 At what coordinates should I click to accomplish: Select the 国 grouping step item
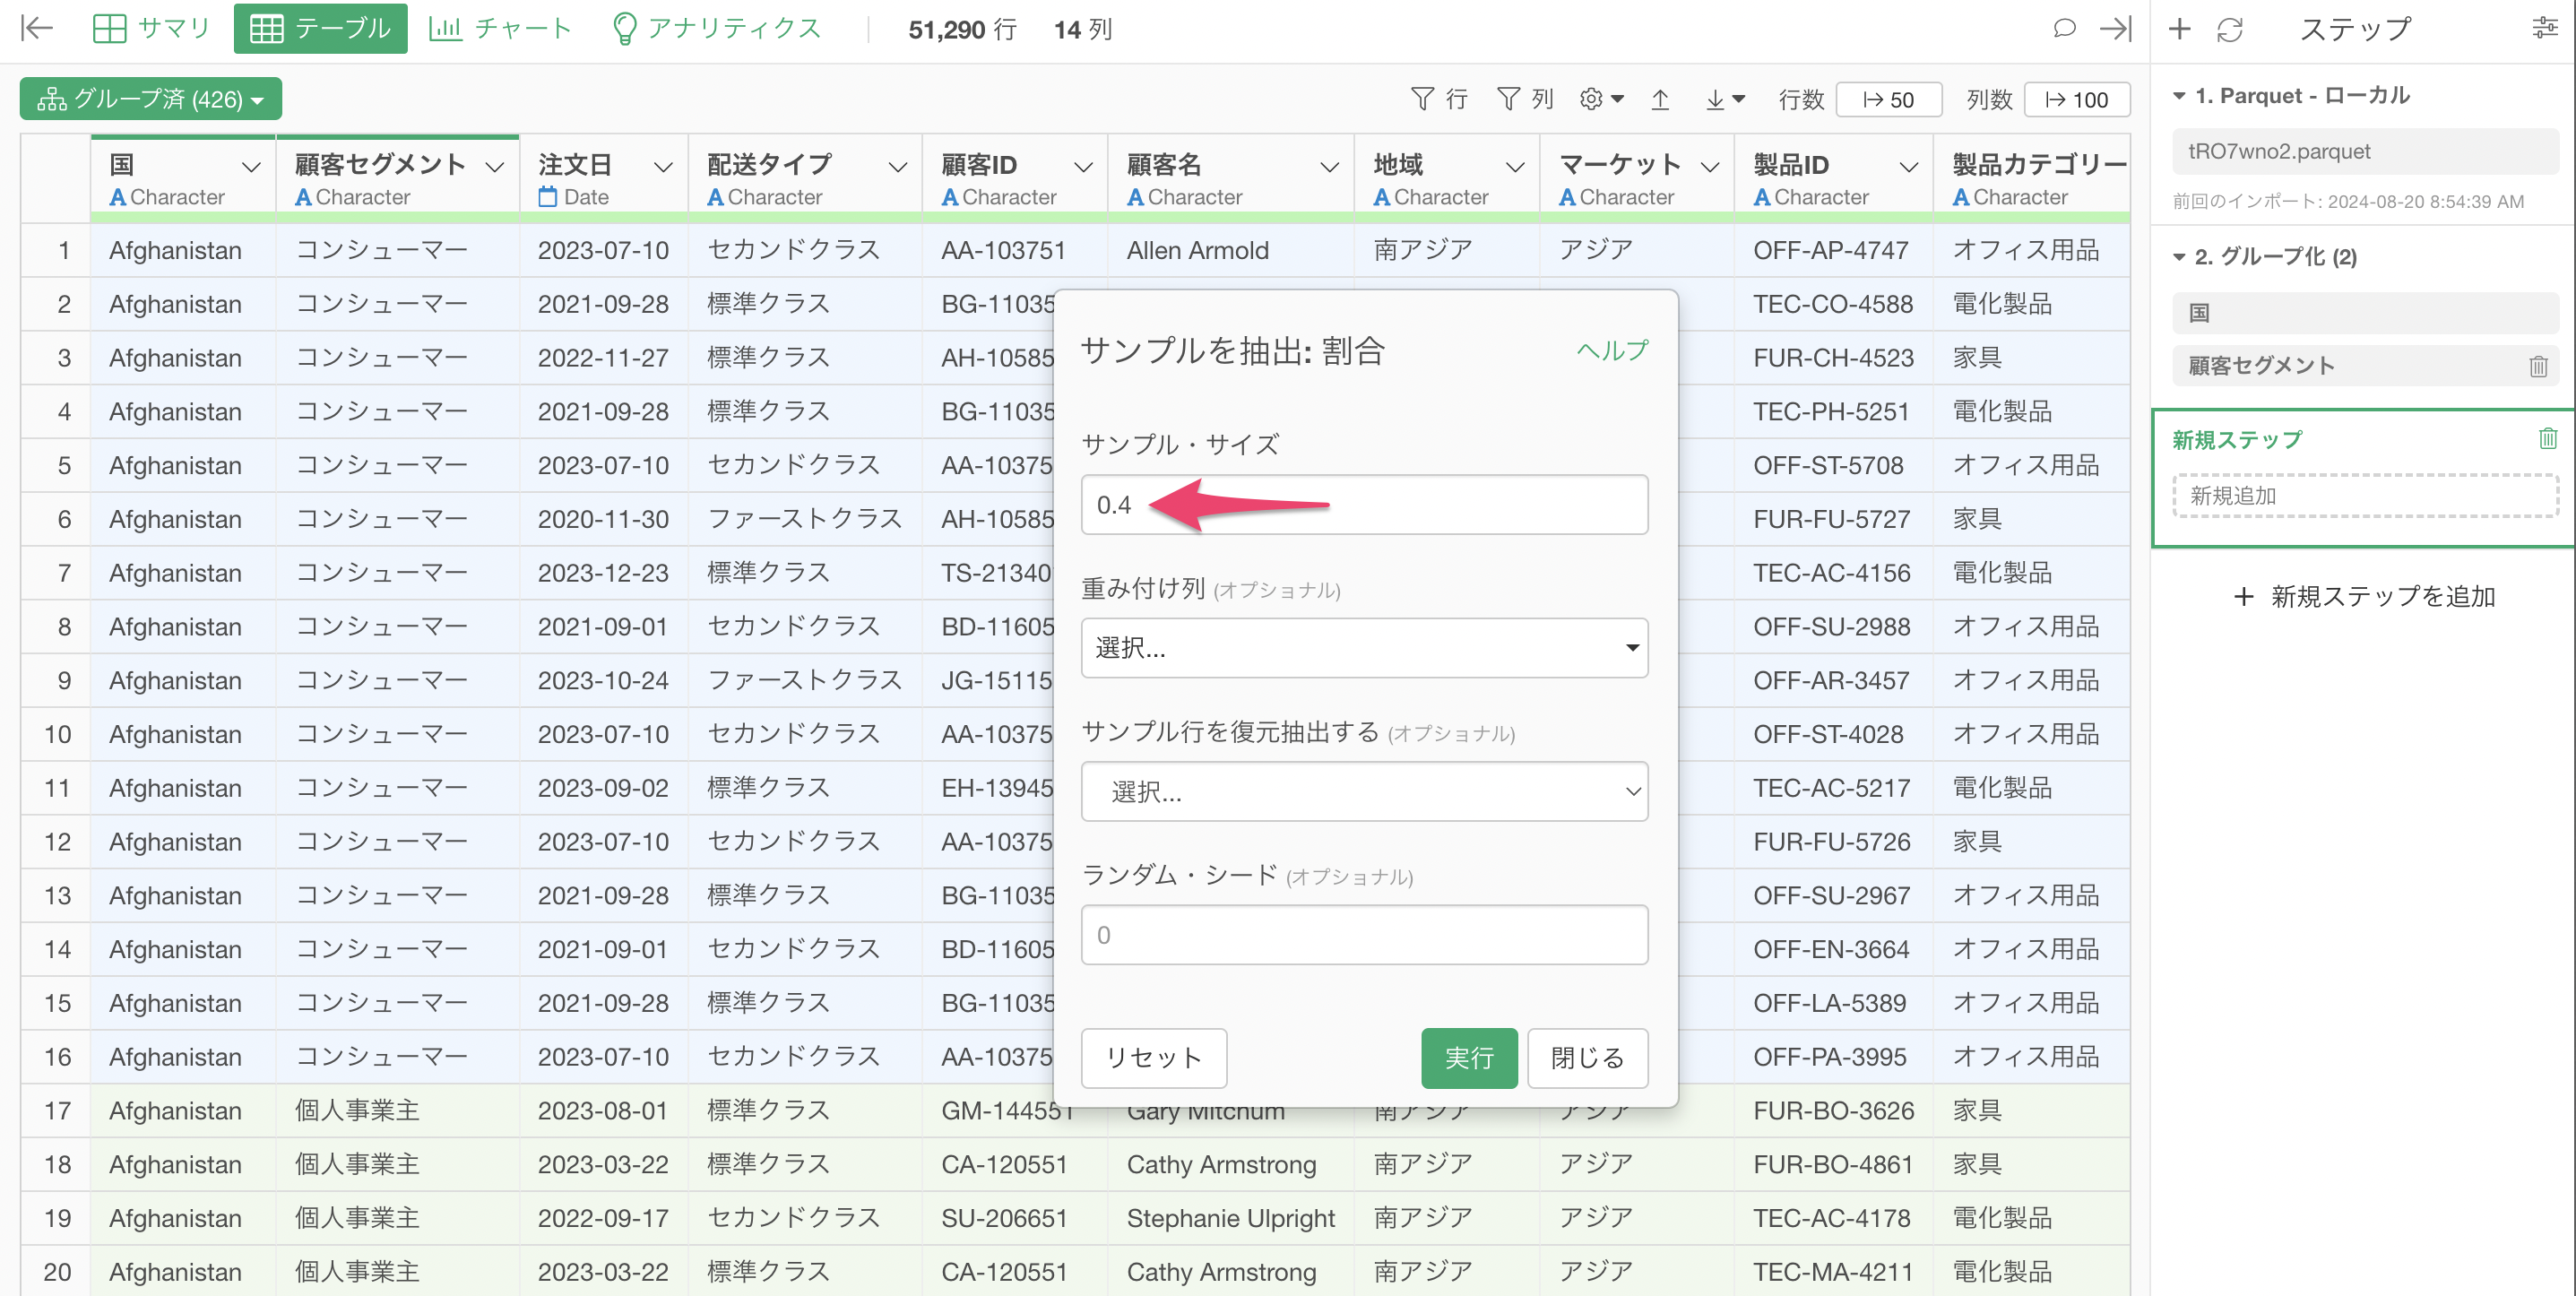(2365, 313)
